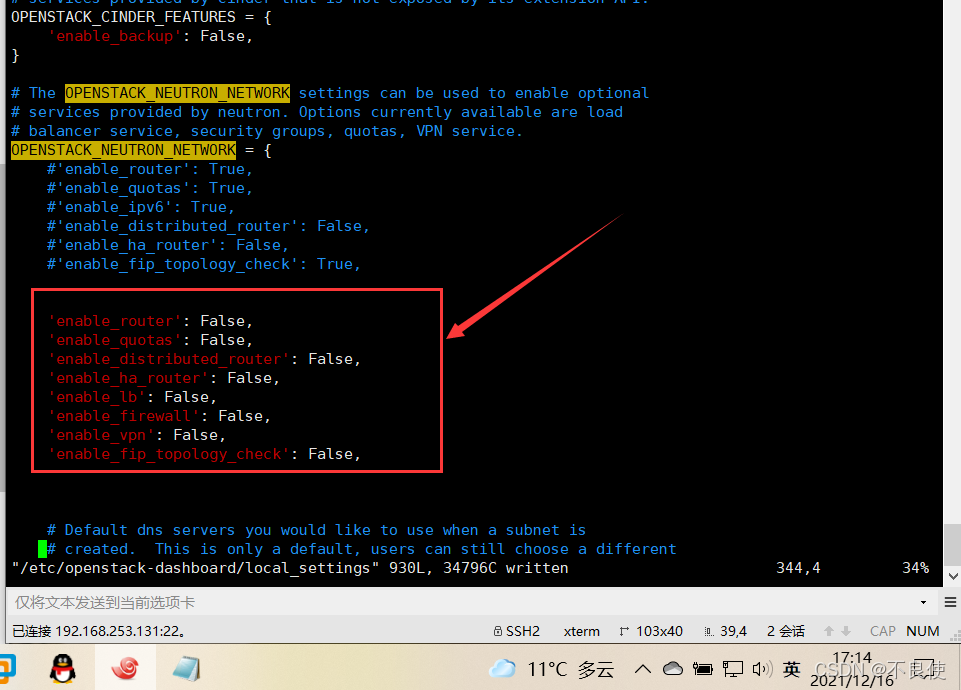Click the 34% vim scroll percentage
The width and height of the screenshot is (961, 690).
coord(915,568)
